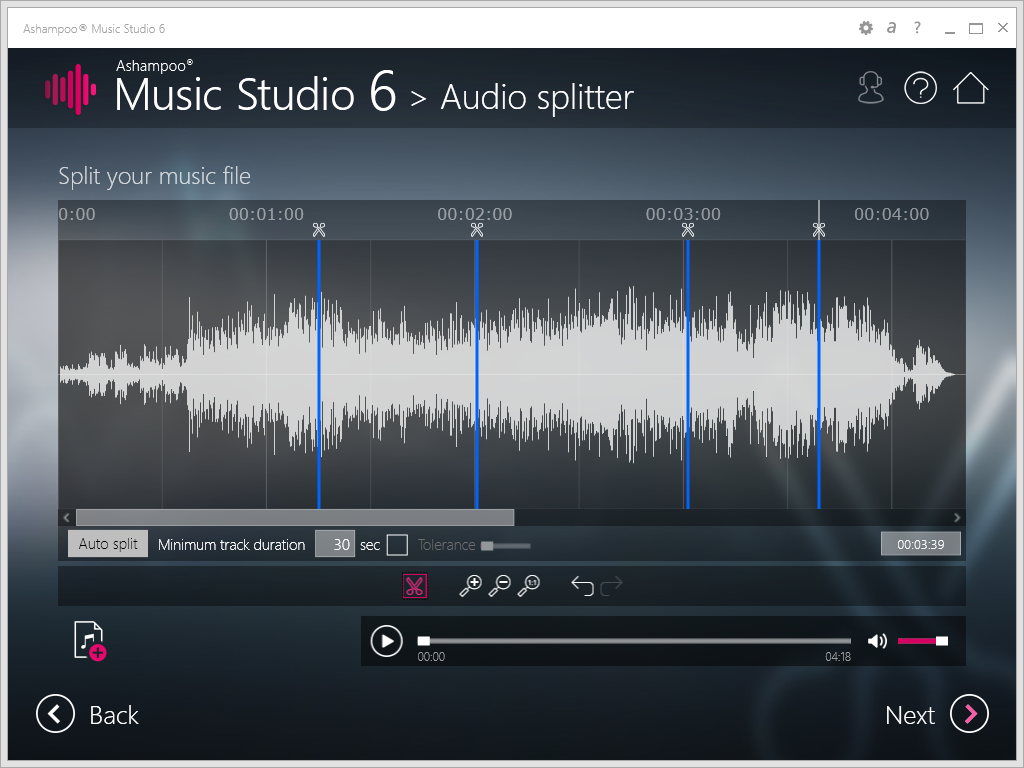1024x768 pixels.
Task: Open the support agent headset icon
Action: coord(871,88)
